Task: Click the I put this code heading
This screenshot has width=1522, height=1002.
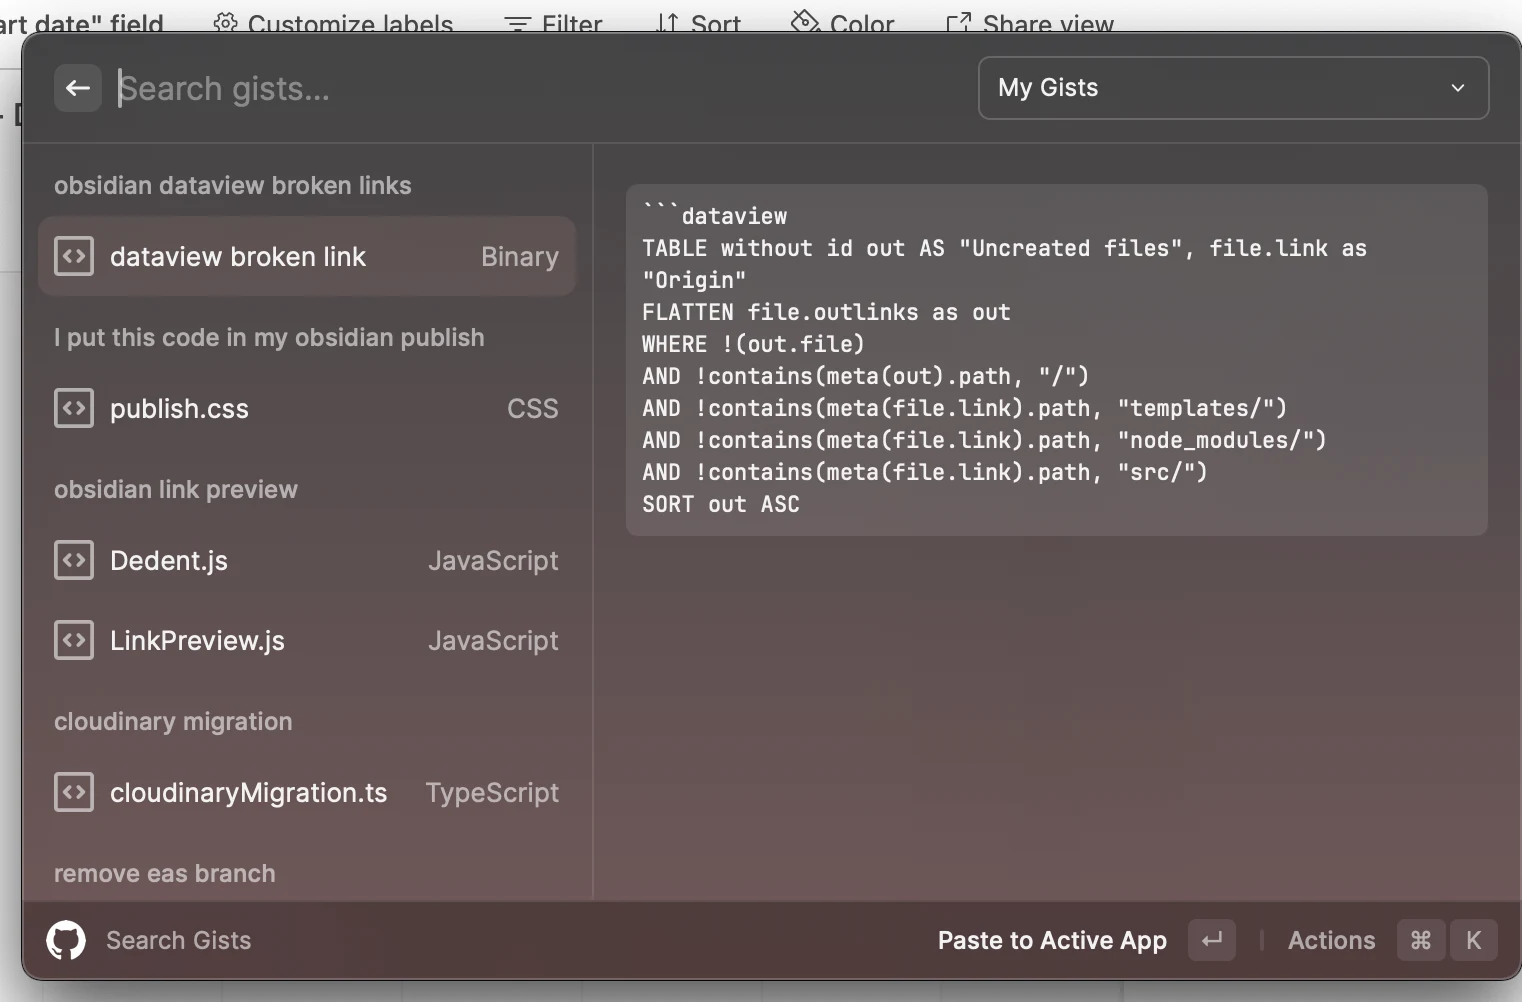Action: tap(269, 337)
